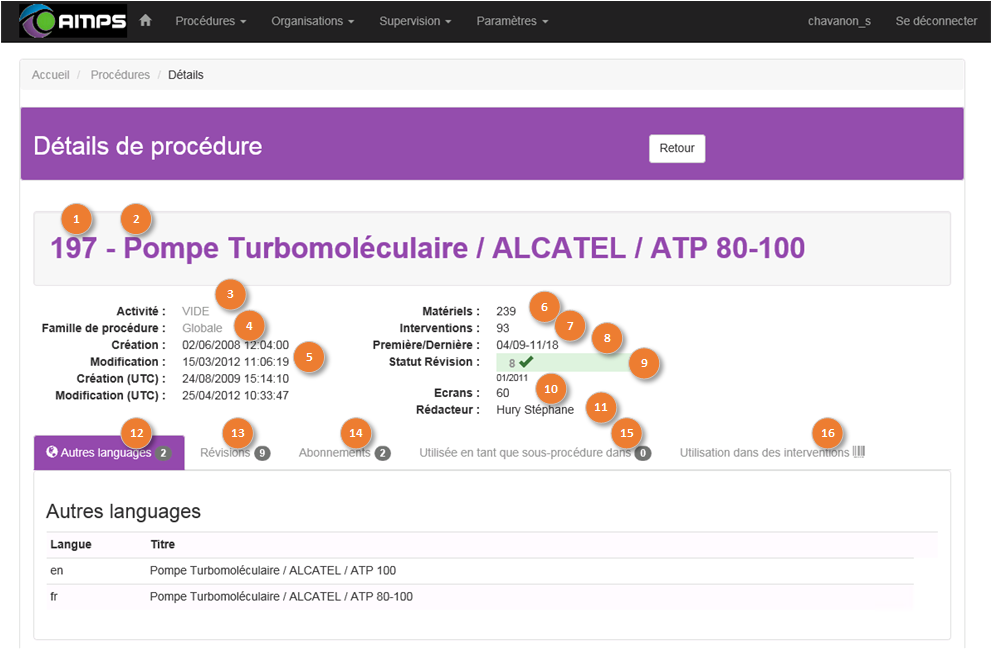Click Modification (UTC) value 25/04/2012 10:33:47
Screen dimensions: 992x650
235,396
